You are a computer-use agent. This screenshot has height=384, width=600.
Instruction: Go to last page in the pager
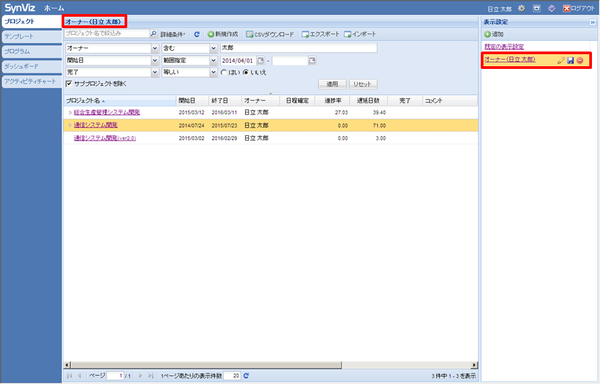pyautogui.click(x=151, y=376)
